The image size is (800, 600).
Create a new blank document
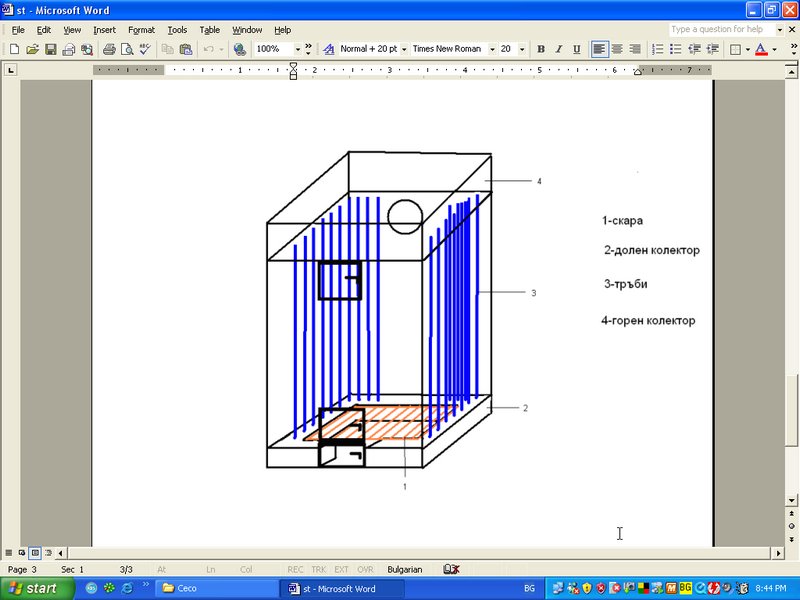[x=15, y=49]
